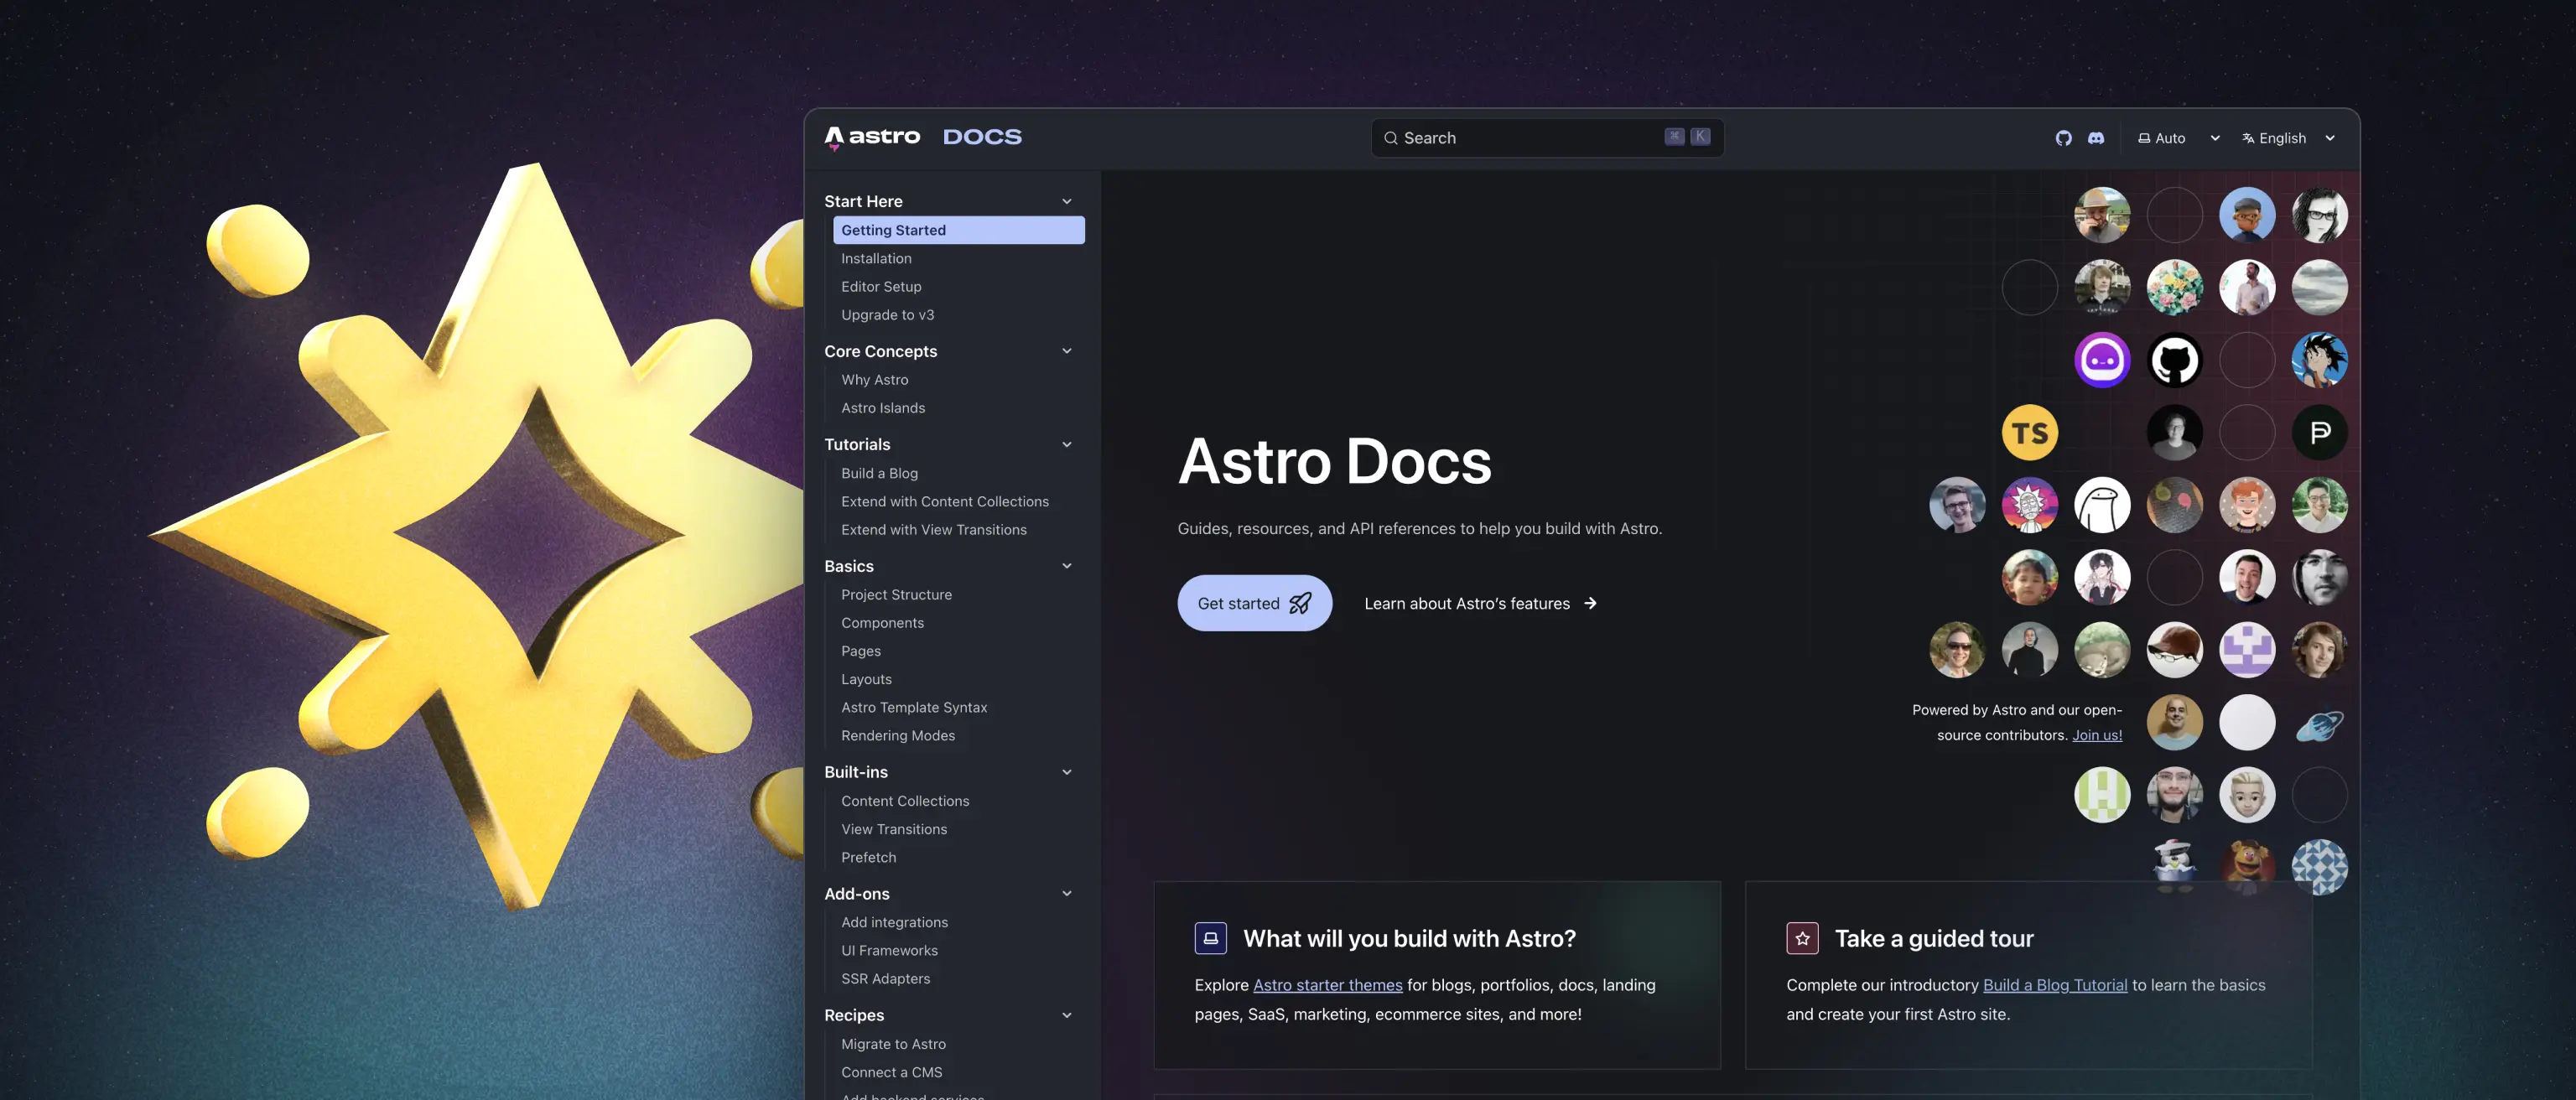Click the translate icon beside English
This screenshot has height=1100, width=2576.
point(2247,138)
